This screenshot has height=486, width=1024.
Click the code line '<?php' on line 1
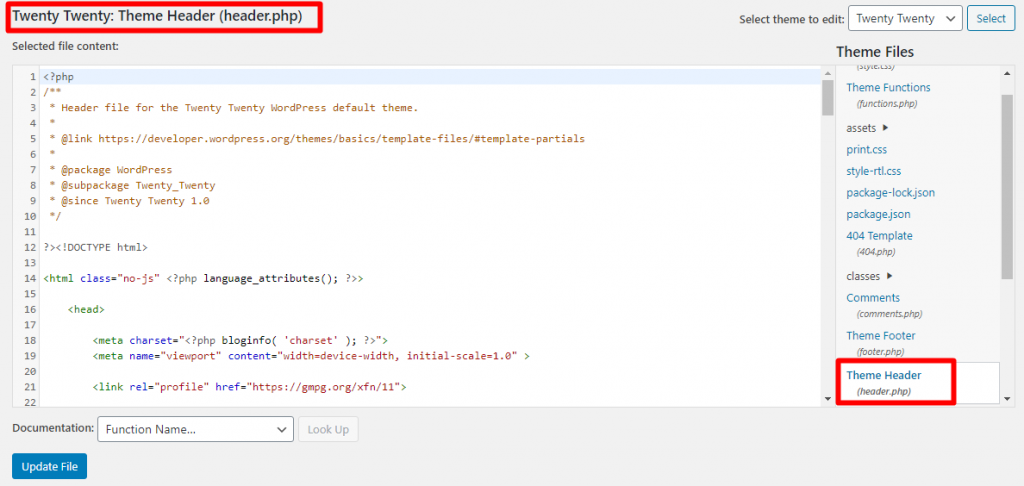[x=59, y=76]
